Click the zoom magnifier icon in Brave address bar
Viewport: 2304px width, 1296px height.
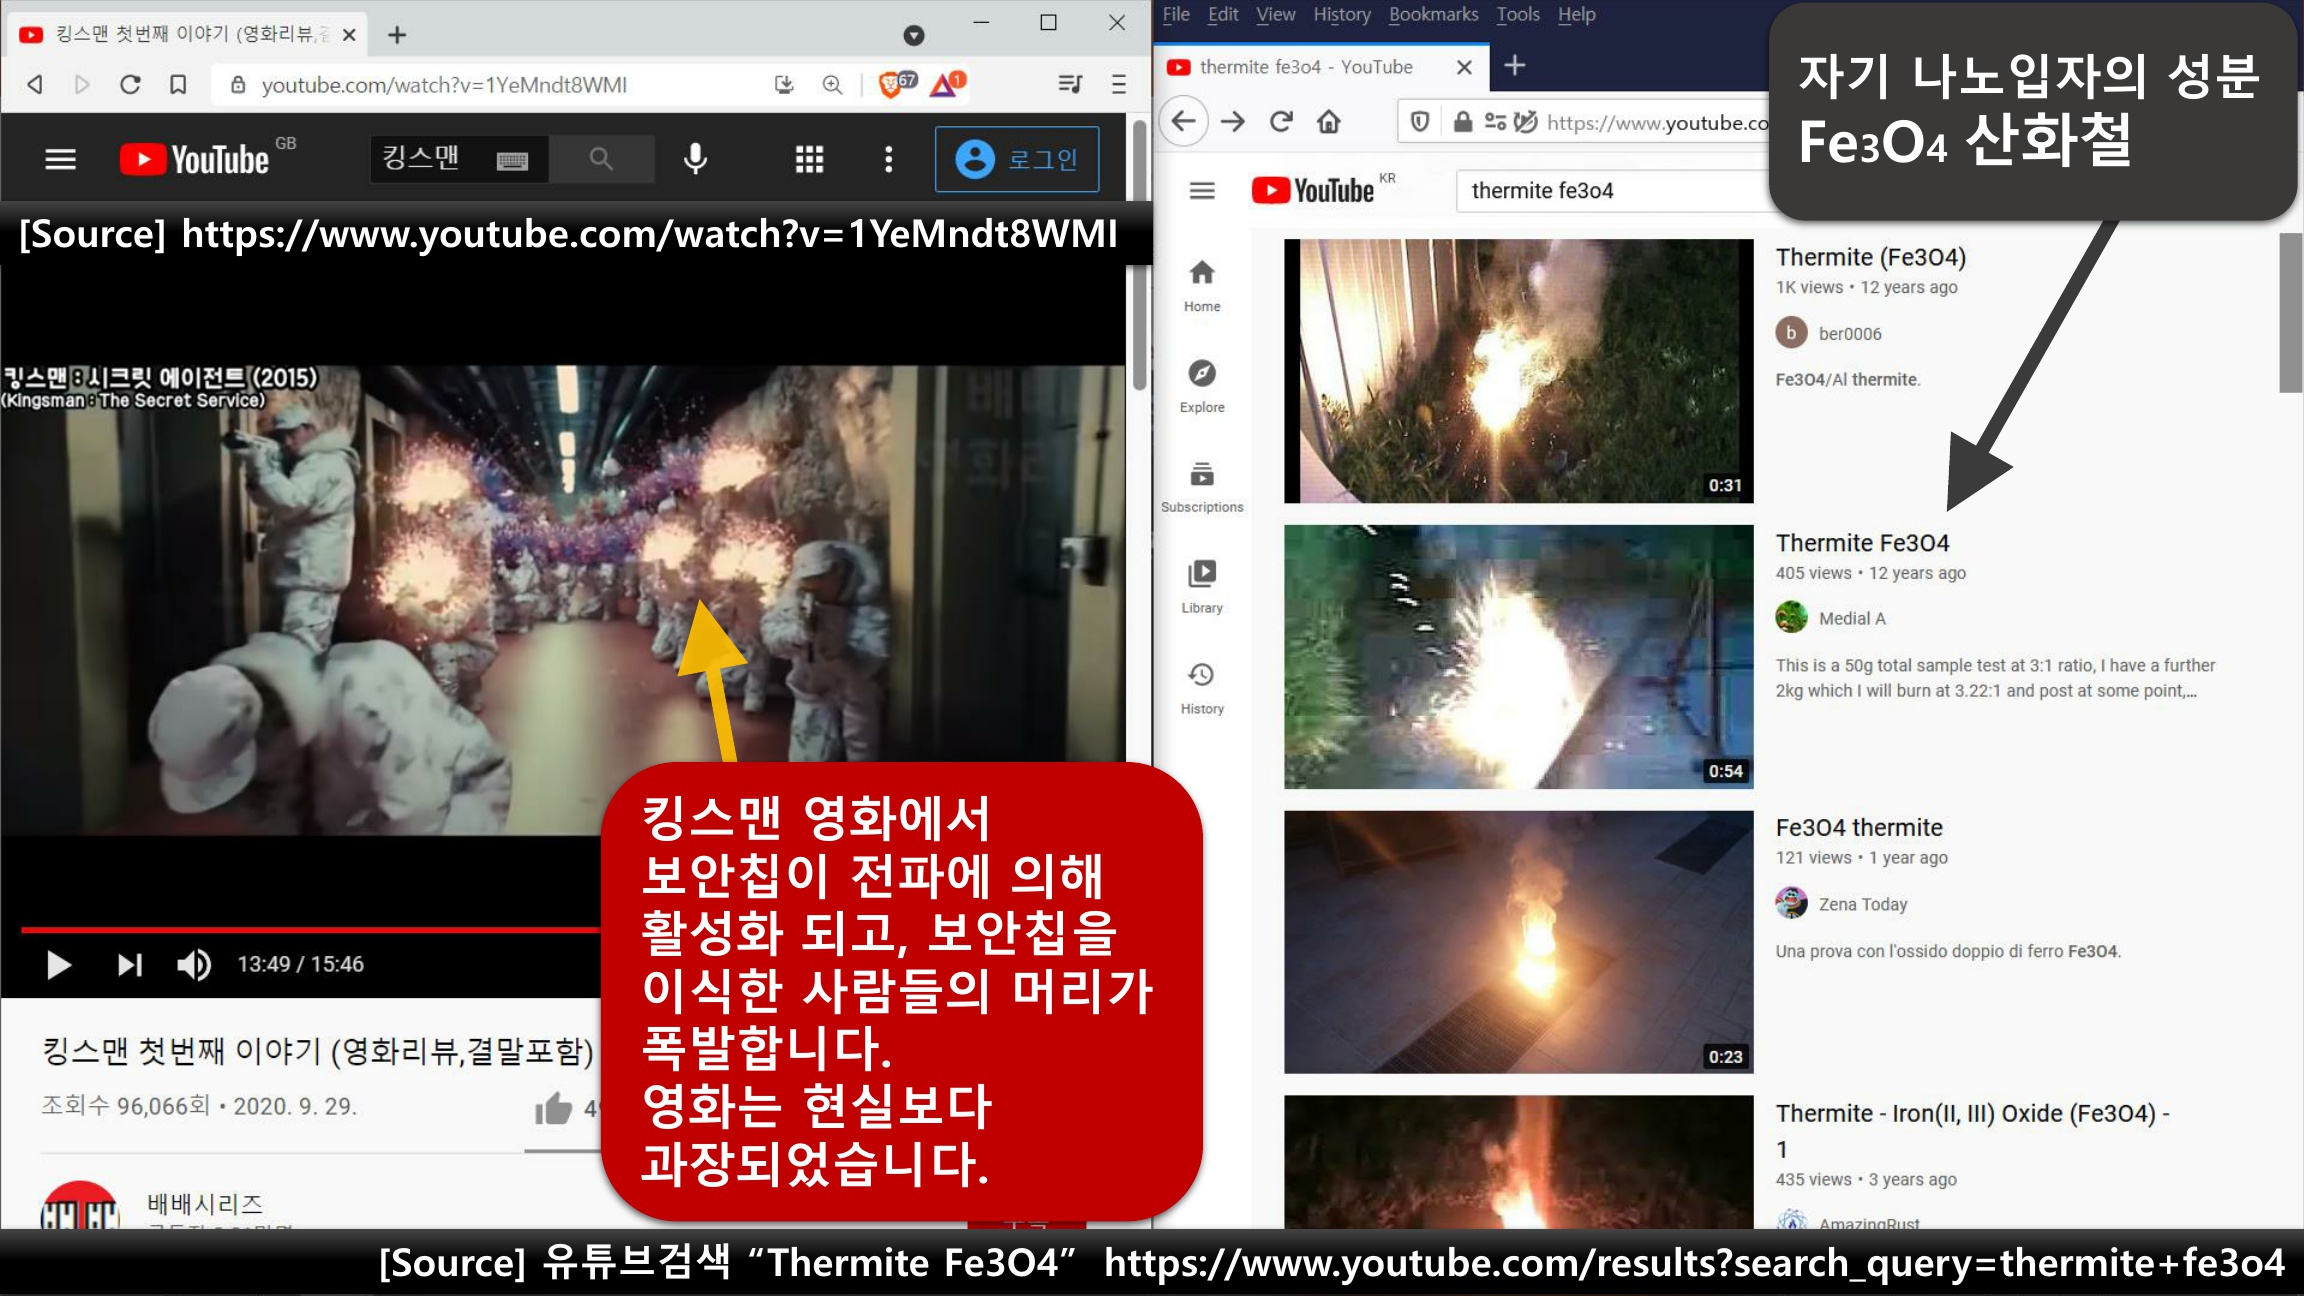point(832,85)
